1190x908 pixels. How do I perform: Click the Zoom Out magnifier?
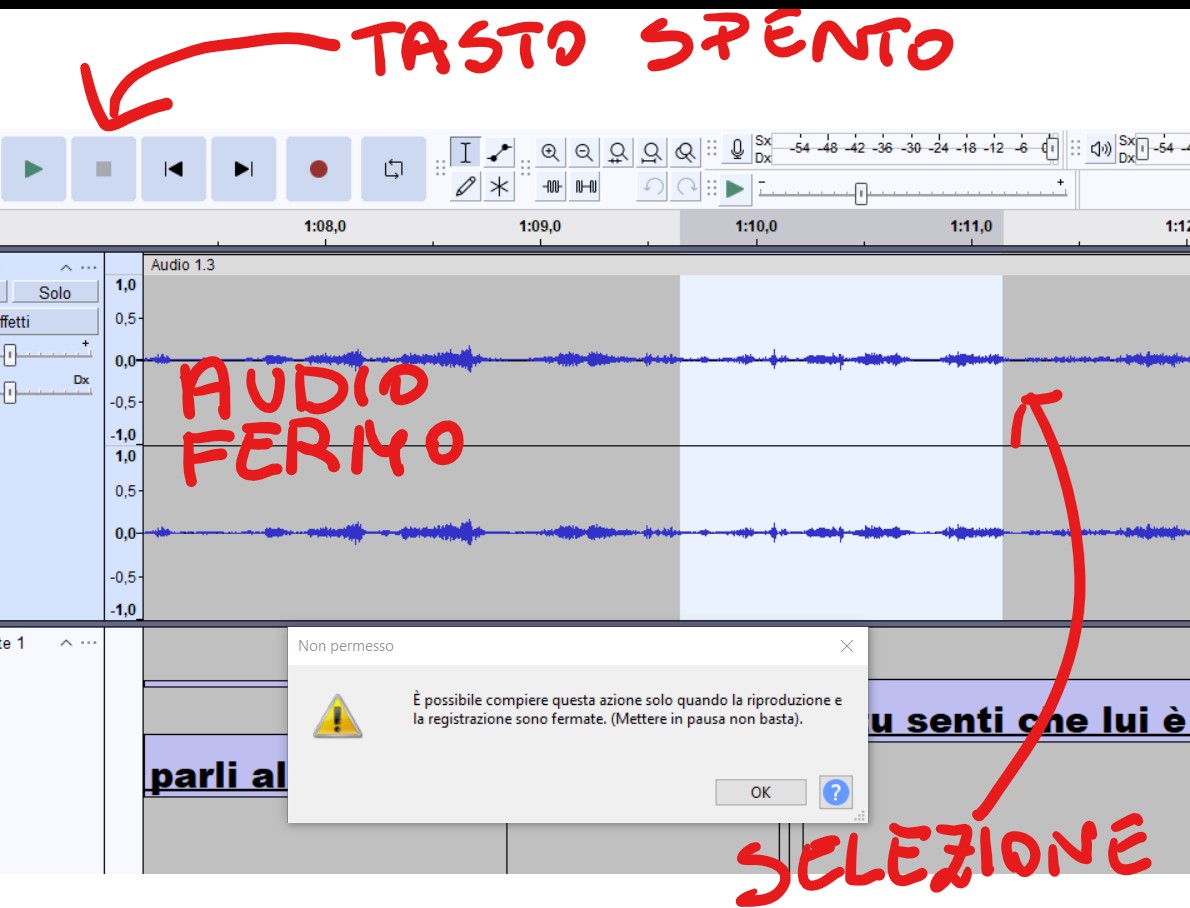click(x=584, y=152)
